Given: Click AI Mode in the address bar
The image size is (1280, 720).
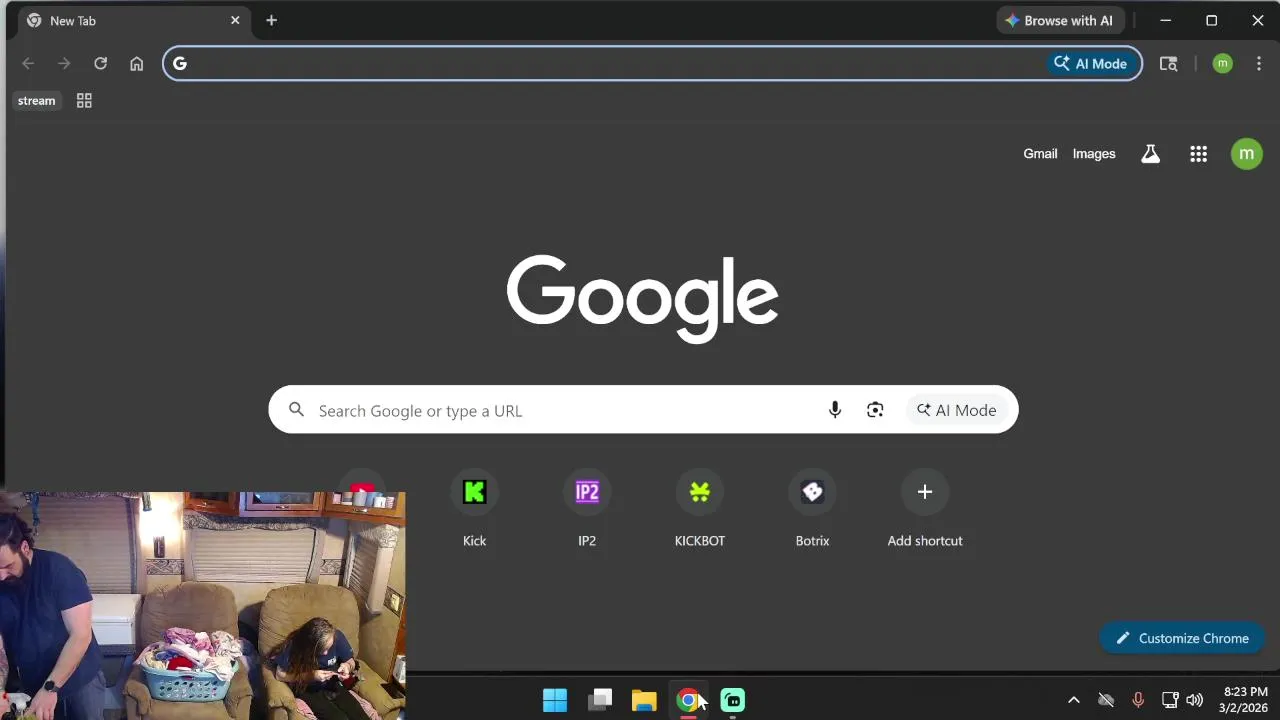Looking at the screenshot, I should click(1092, 64).
